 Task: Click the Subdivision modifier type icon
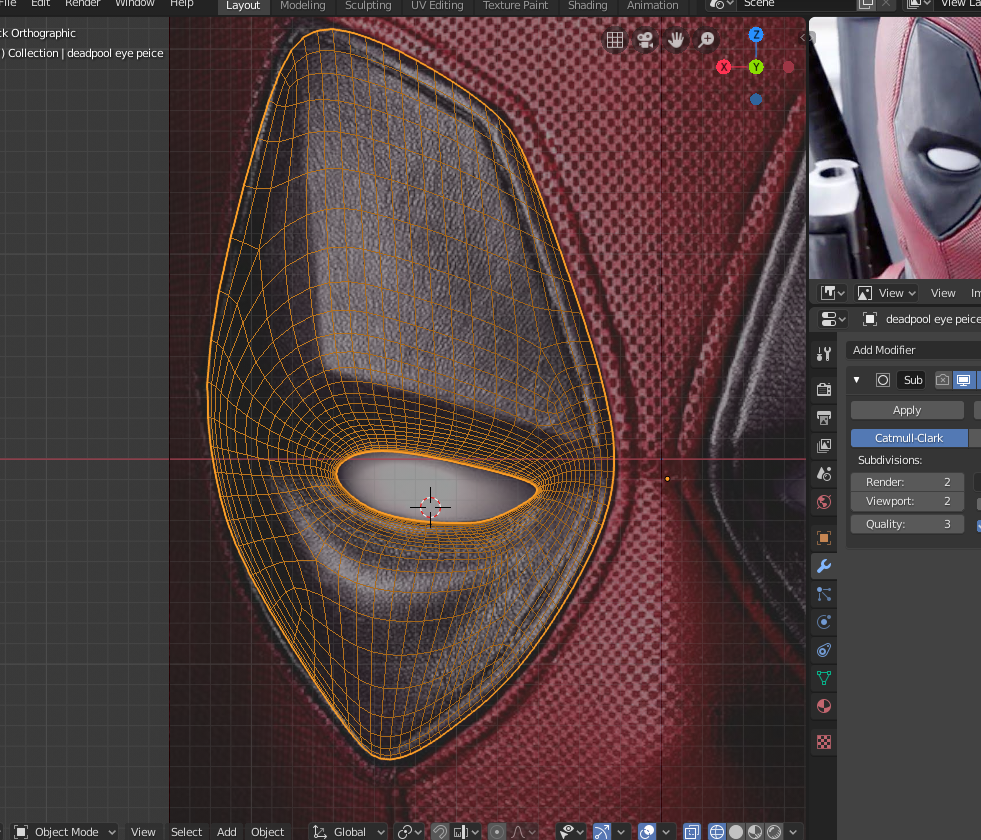(x=883, y=380)
